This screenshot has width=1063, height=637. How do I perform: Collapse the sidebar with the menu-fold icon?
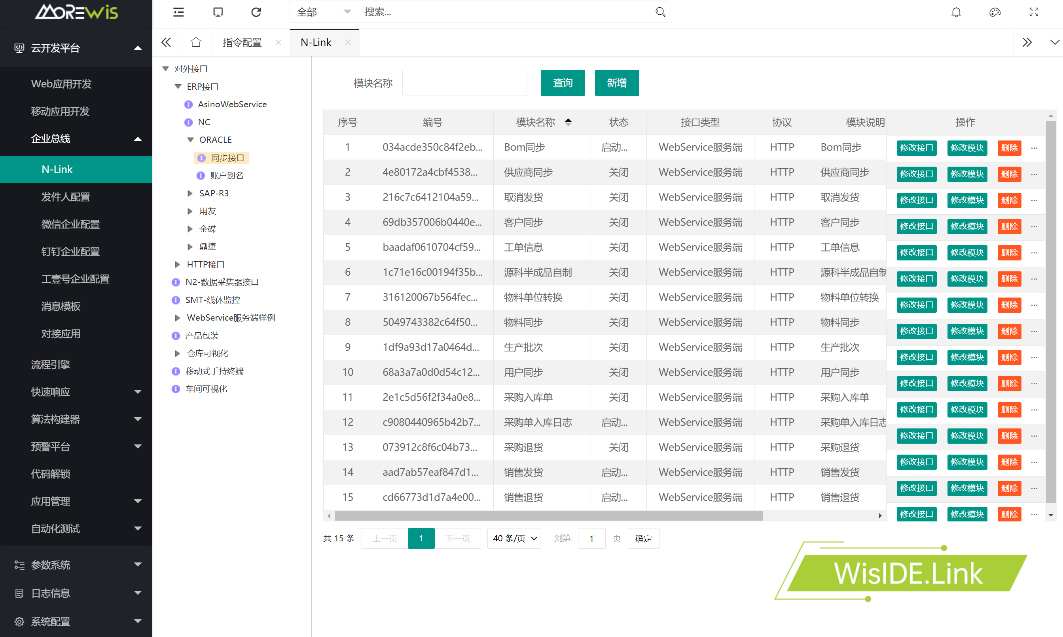178,12
